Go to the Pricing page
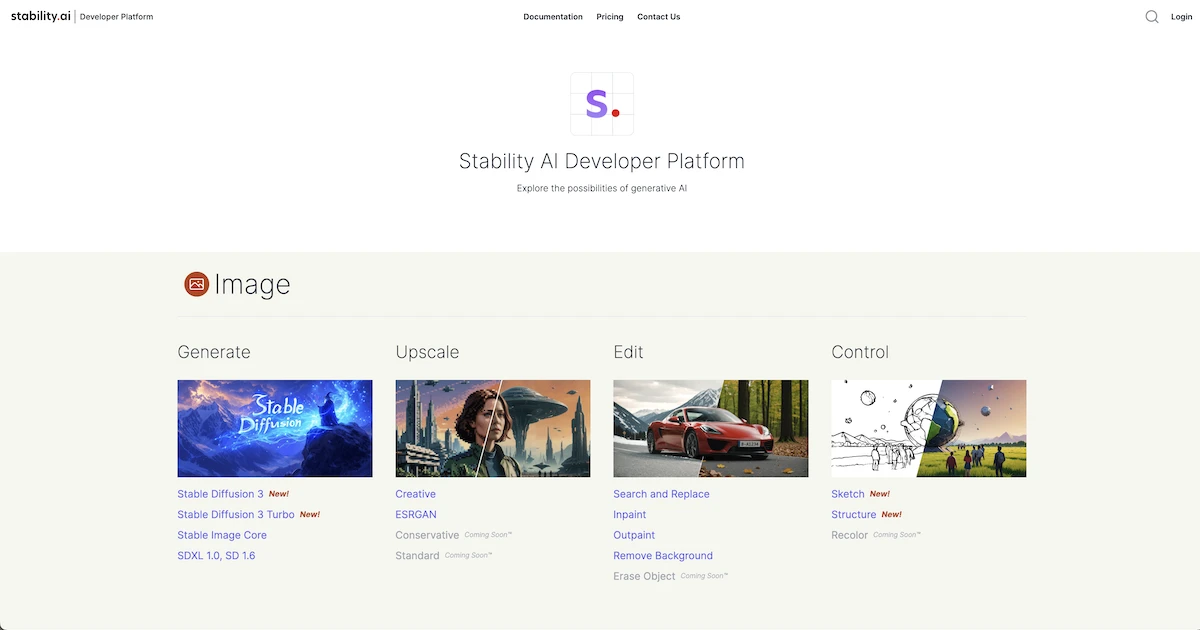 point(609,17)
